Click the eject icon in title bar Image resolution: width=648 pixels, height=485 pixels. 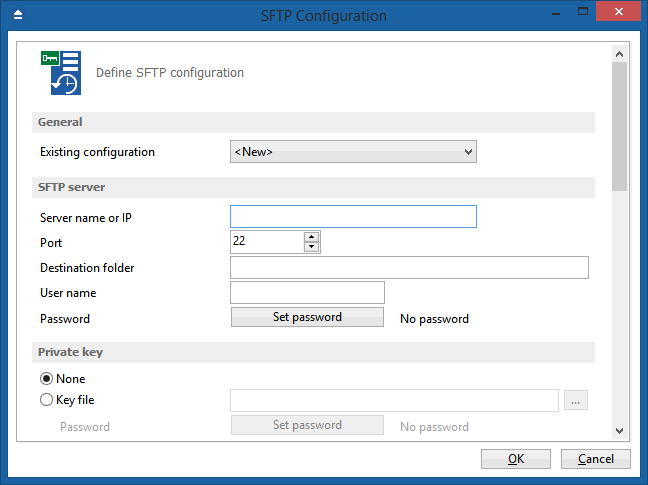[x=18, y=15]
